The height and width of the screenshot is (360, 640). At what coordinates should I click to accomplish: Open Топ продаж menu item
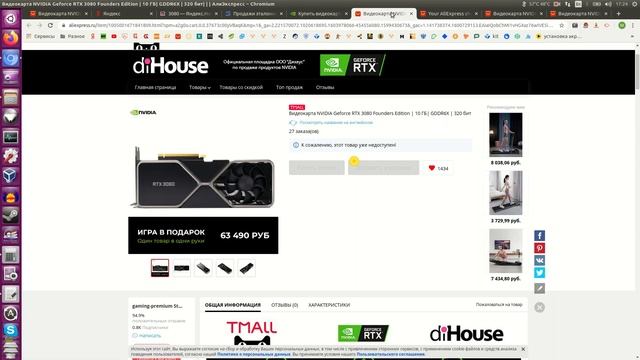(x=289, y=87)
